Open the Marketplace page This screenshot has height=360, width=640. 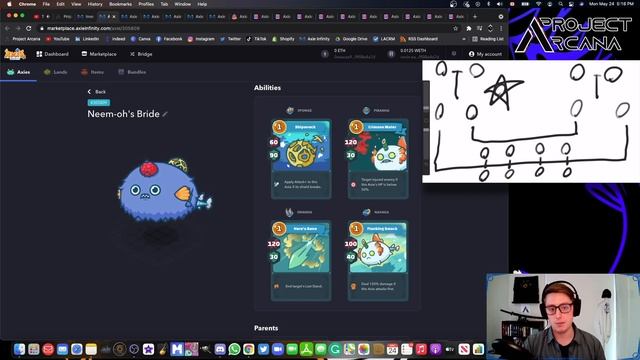(x=99, y=54)
